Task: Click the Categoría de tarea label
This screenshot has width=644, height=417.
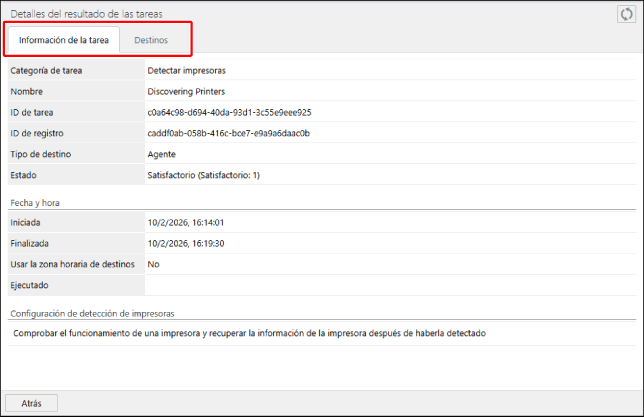Action: [46, 71]
